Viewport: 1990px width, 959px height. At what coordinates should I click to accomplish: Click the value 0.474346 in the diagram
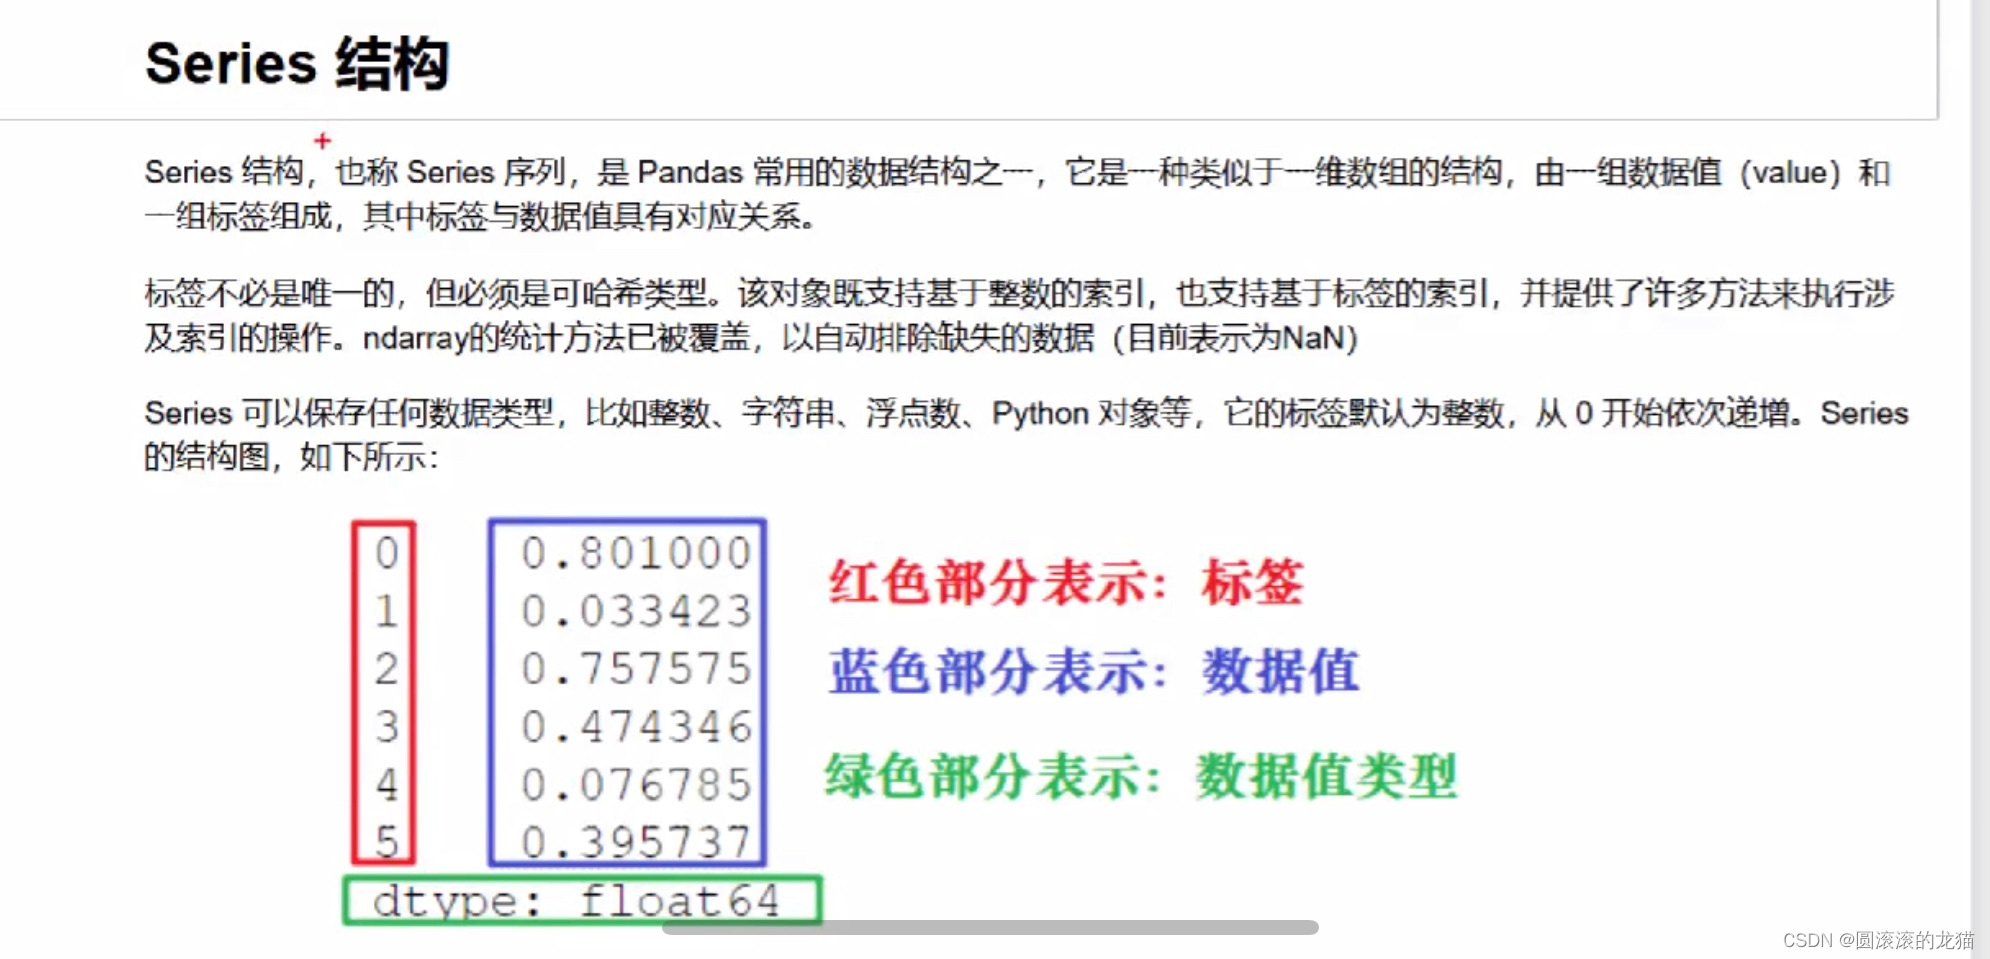pyautogui.click(x=636, y=727)
